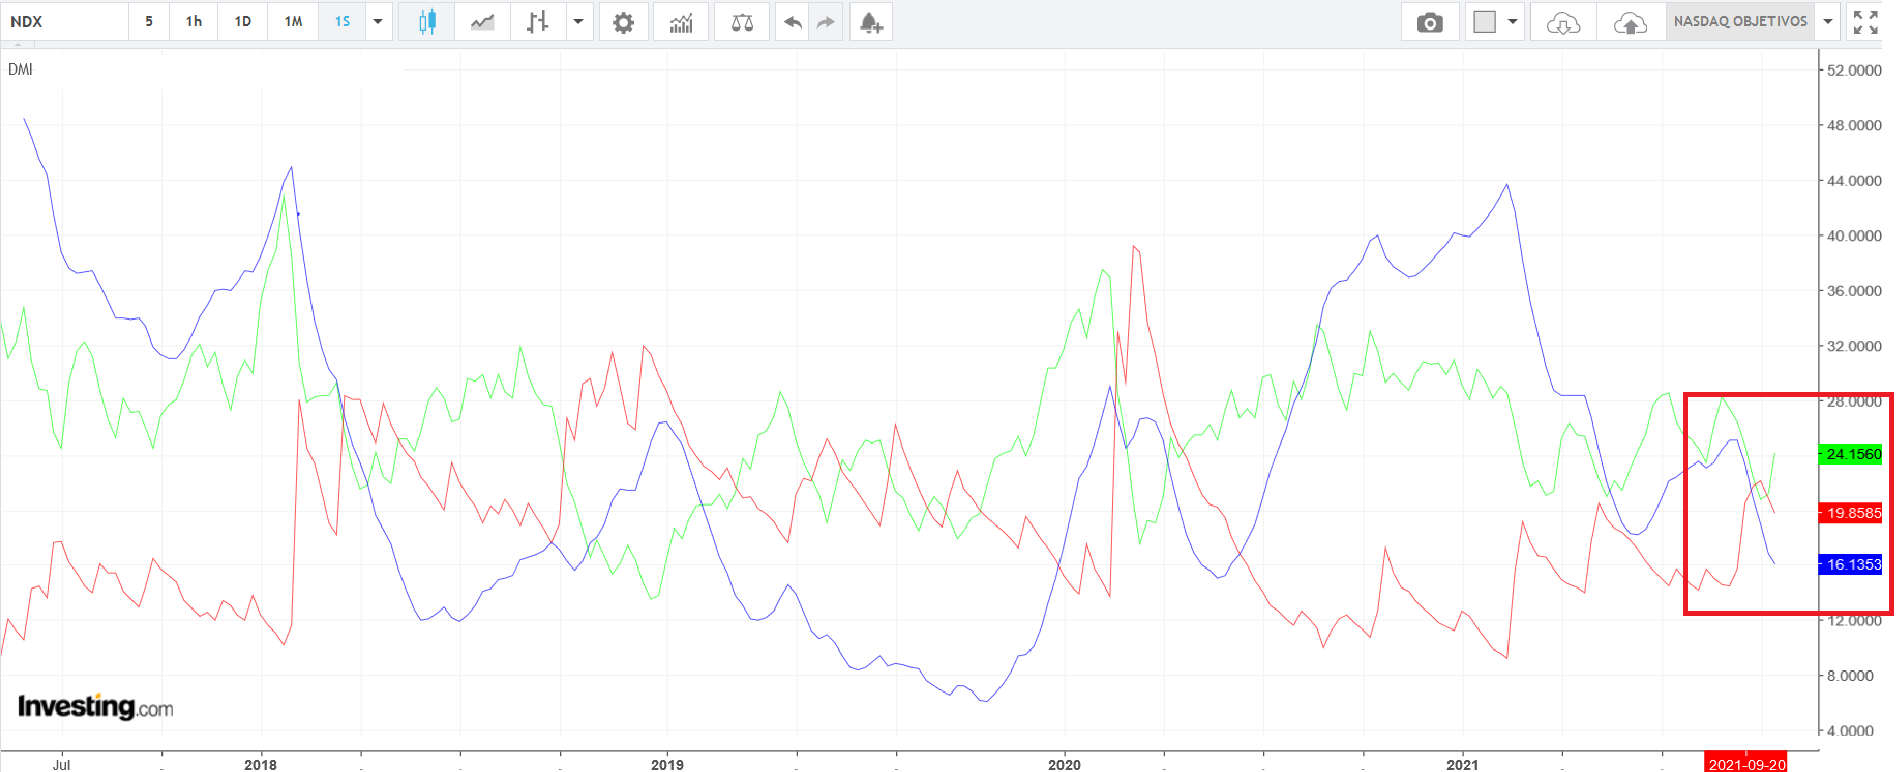Click the Jul label on time axis
Screen dimensions: 1897x772
pyautogui.click(x=62, y=764)
